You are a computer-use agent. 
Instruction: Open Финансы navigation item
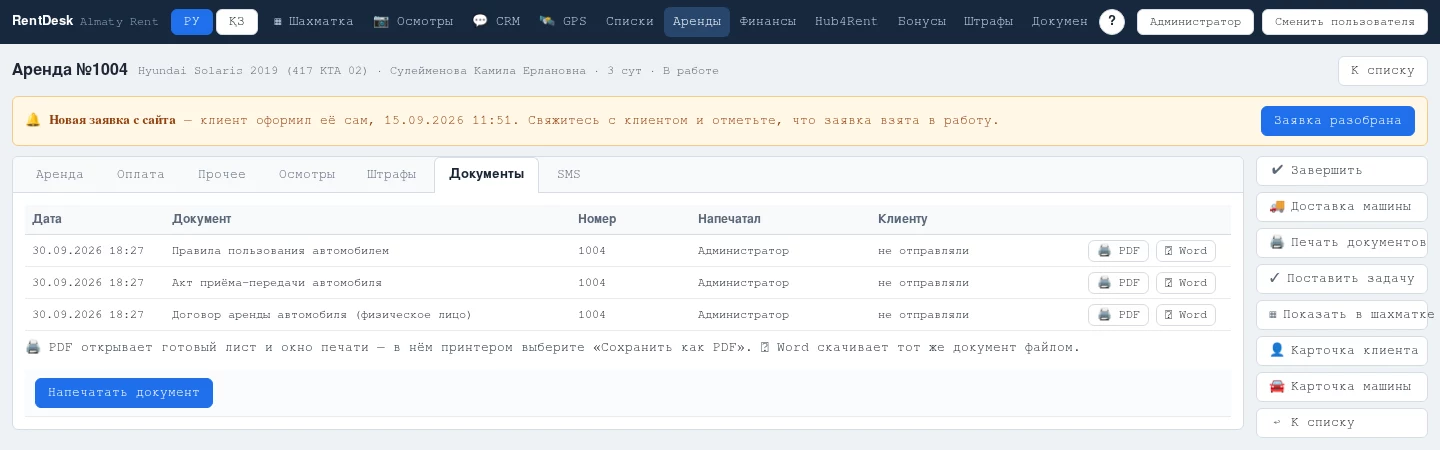[x=768, y=22]
